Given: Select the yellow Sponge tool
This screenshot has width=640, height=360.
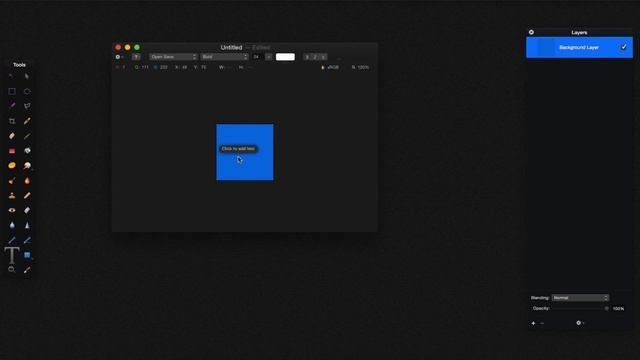Looking at the screenshot, I should click(12, 165).
